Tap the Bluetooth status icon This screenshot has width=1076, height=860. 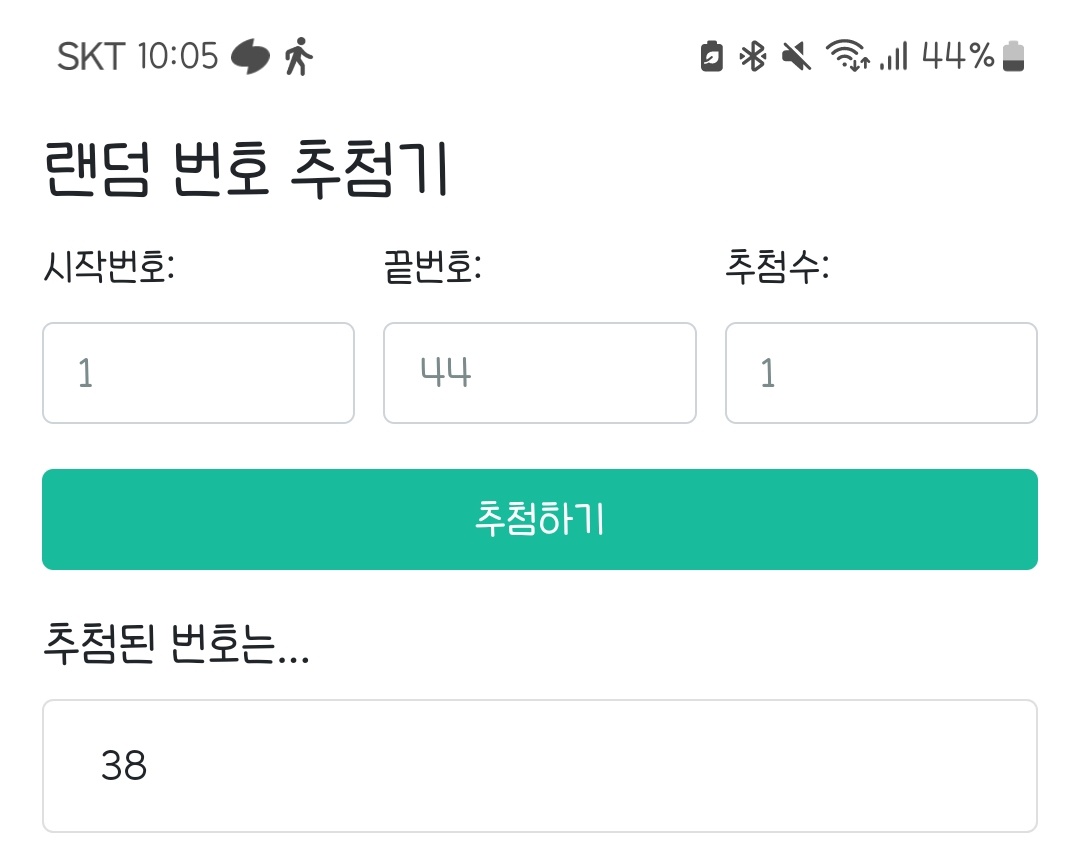(752, 57)
